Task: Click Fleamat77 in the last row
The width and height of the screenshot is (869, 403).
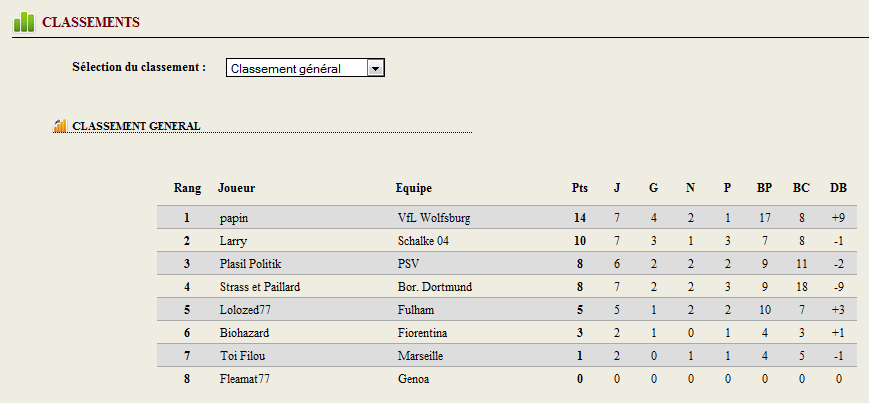Action: pos(244,379)
